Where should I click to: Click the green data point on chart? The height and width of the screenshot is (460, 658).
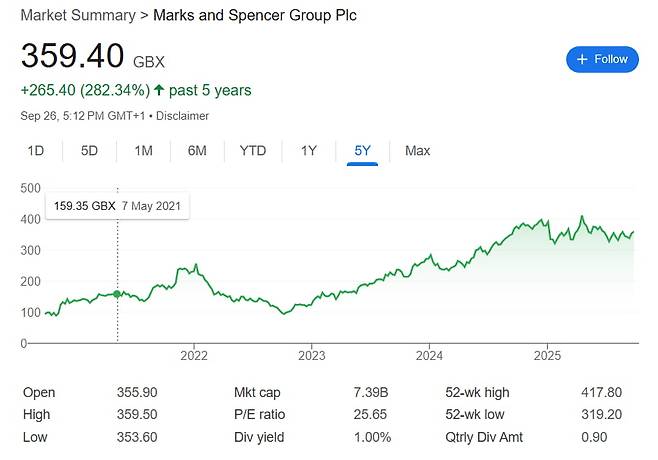[118, 294]
